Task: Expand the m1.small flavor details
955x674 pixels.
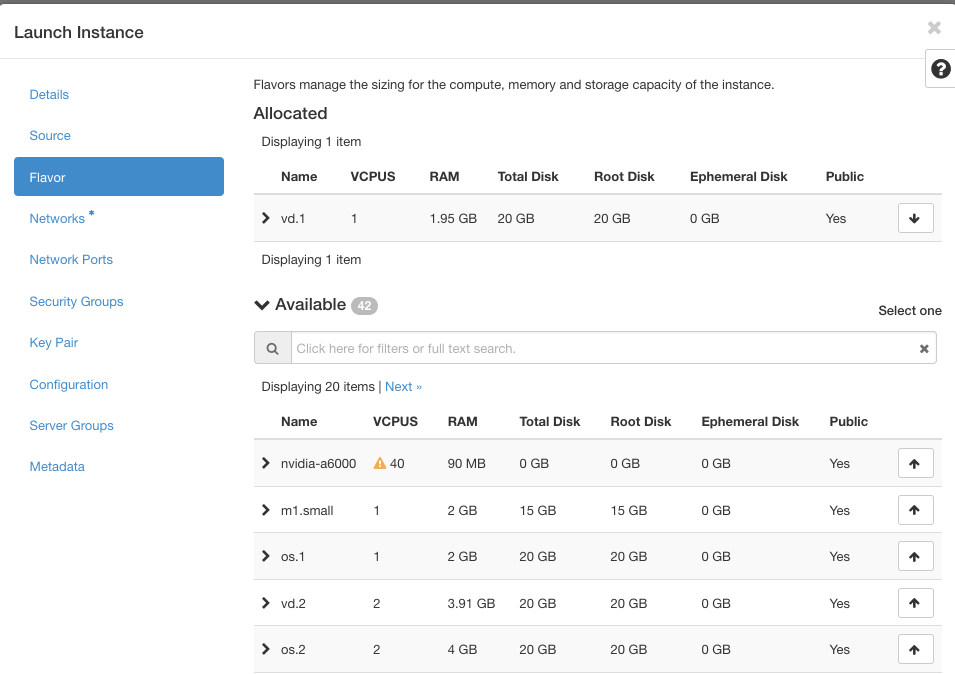Action: [265, 510]
